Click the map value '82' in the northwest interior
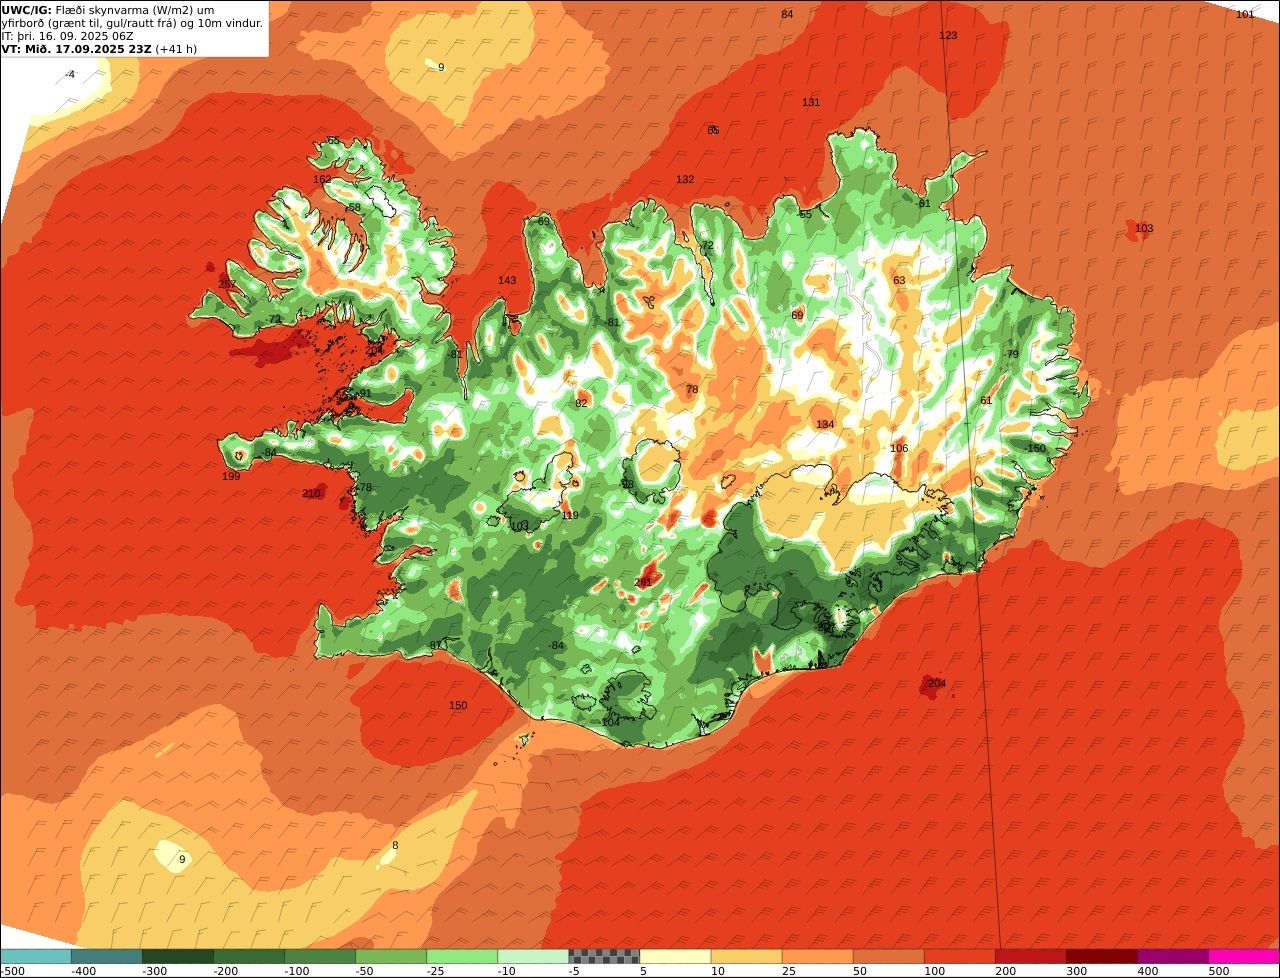 click(581, 403)
